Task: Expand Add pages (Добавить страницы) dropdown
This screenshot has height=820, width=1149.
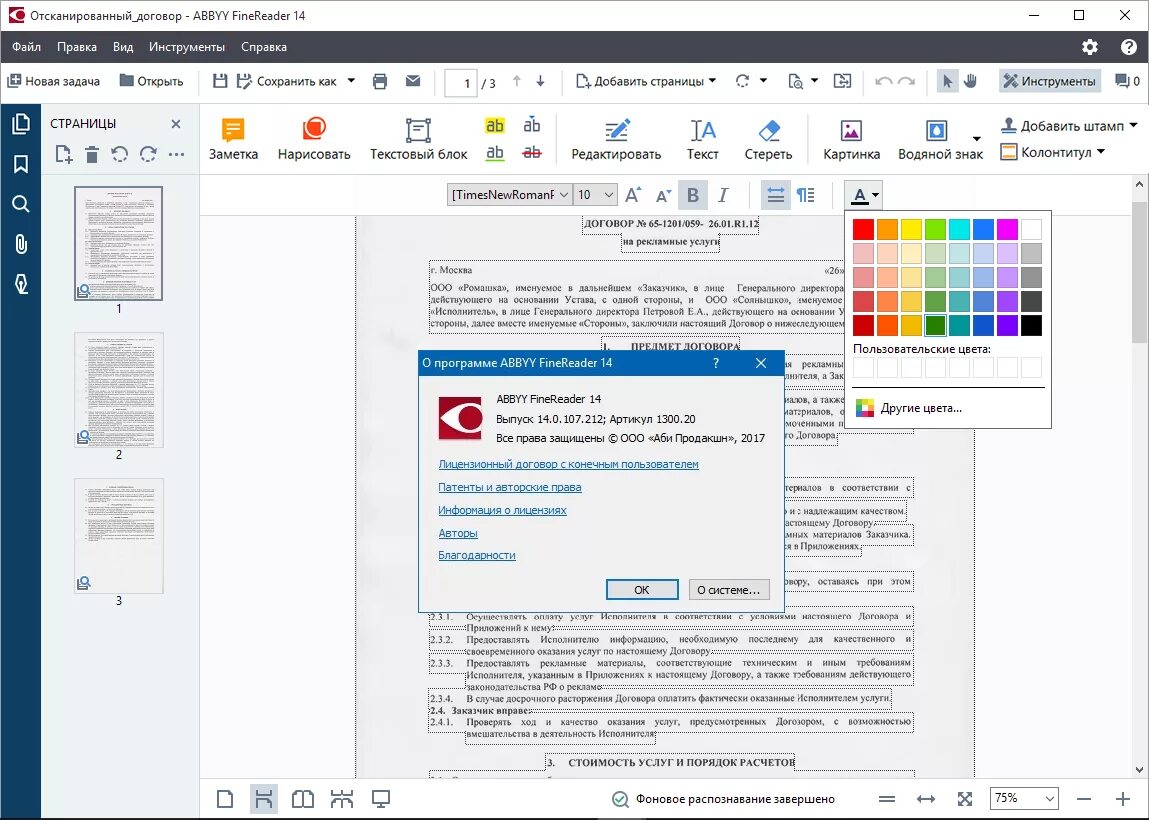Action: (x=712, y=81)
